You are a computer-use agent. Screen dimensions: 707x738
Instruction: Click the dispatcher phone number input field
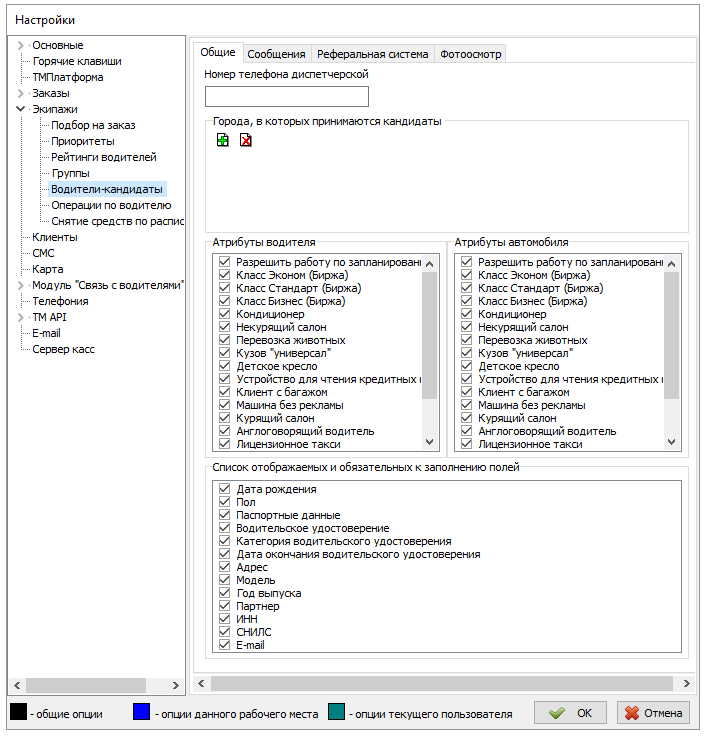pos(286,97)
